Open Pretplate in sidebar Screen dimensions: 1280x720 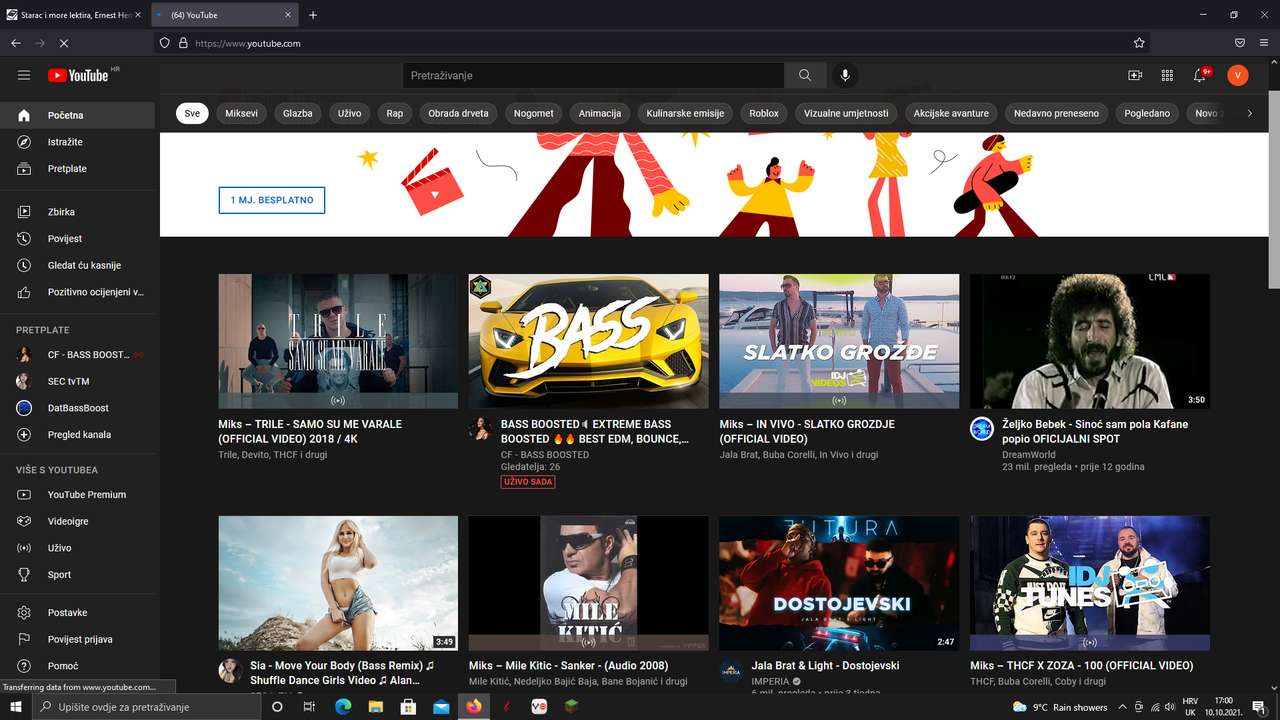[x=79, y=169]
